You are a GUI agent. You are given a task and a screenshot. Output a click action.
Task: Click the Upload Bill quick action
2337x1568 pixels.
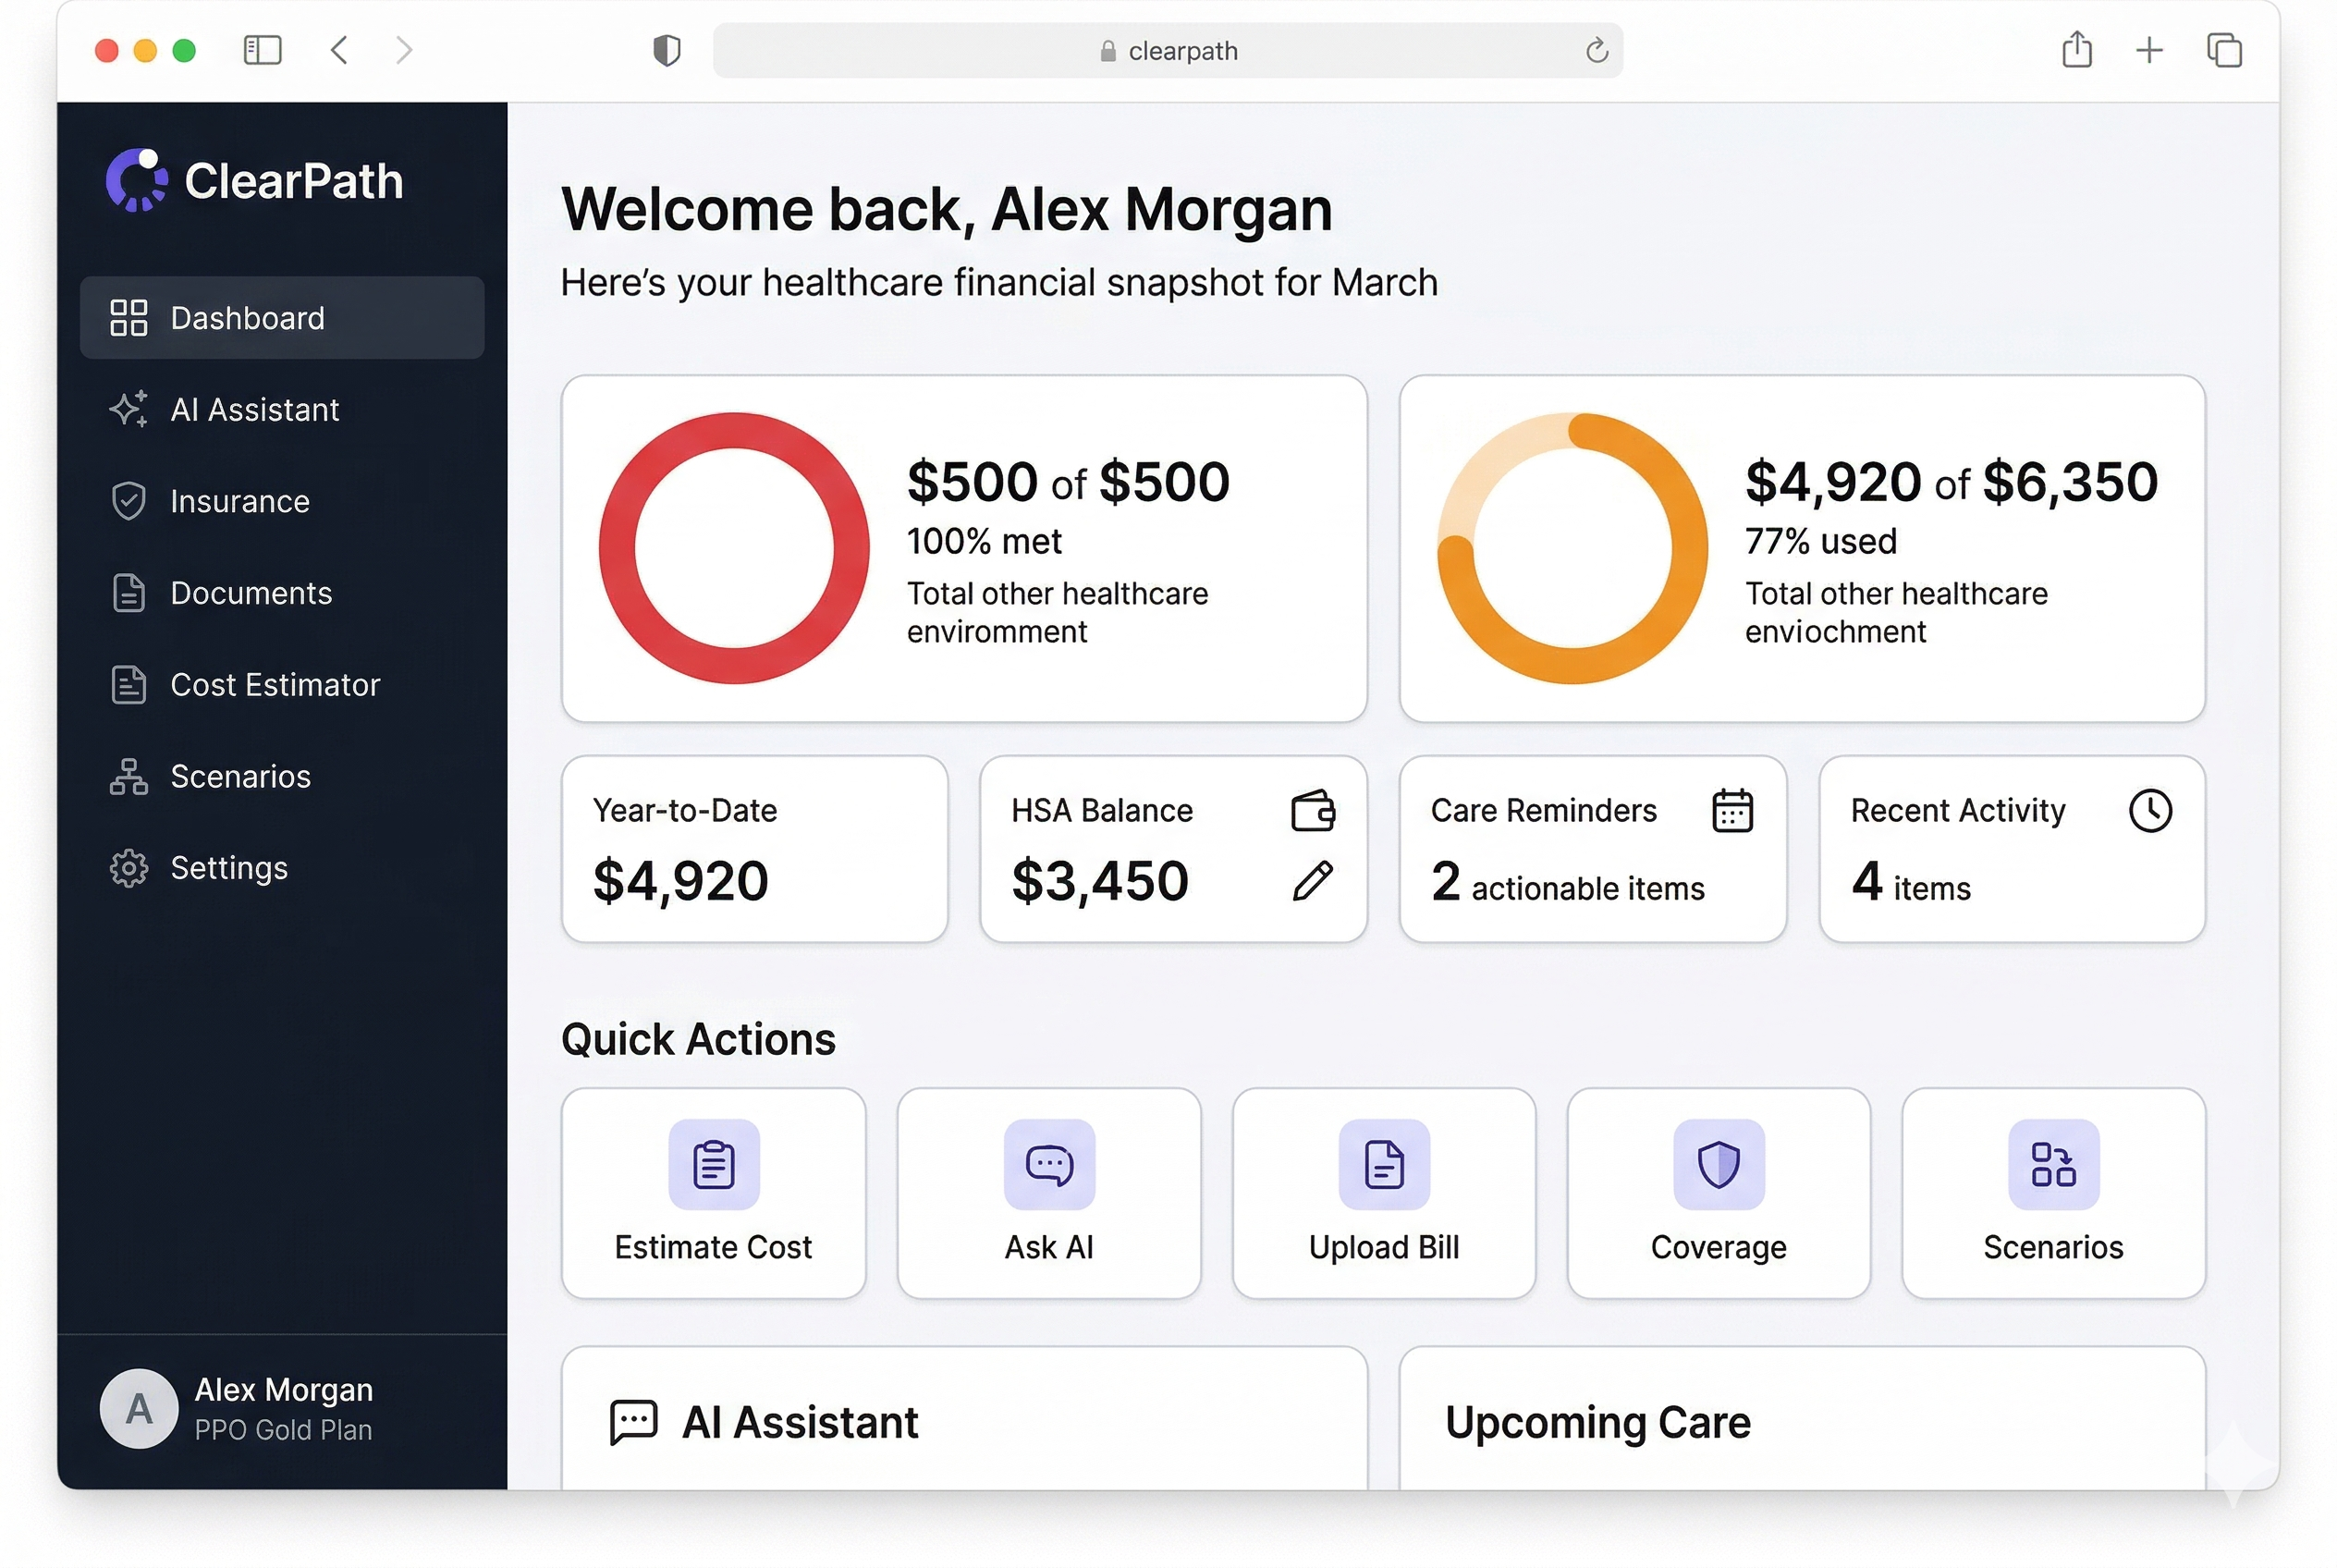pyautogui.click(x=1383, y=1193)
